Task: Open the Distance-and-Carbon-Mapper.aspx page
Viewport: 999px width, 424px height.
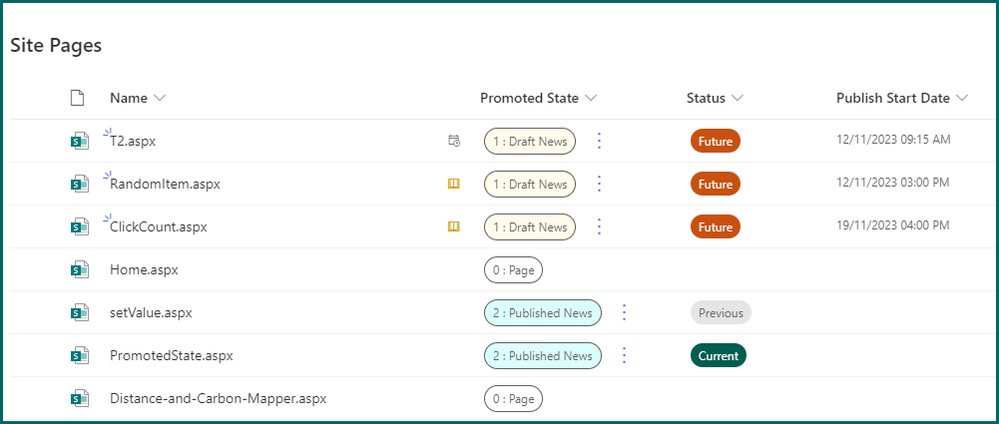Action: [218, 399]
